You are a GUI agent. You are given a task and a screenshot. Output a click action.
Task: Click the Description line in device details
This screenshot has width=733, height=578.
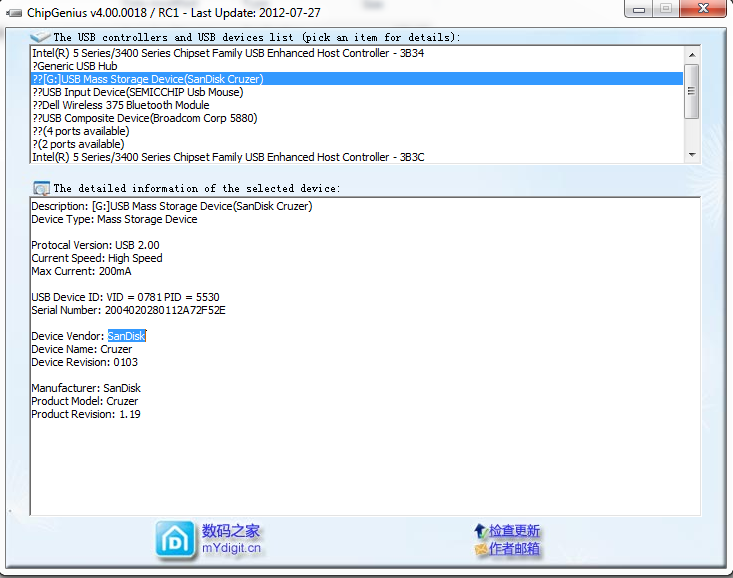tap(172, 206)
